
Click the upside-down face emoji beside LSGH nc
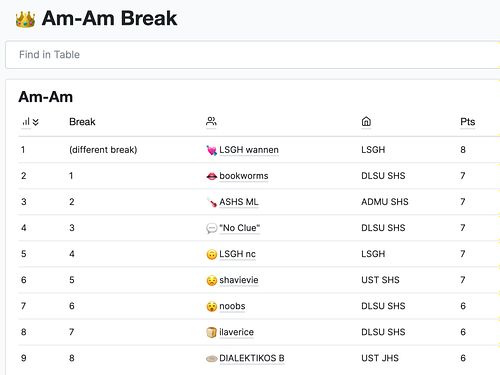tap(212, 254)
